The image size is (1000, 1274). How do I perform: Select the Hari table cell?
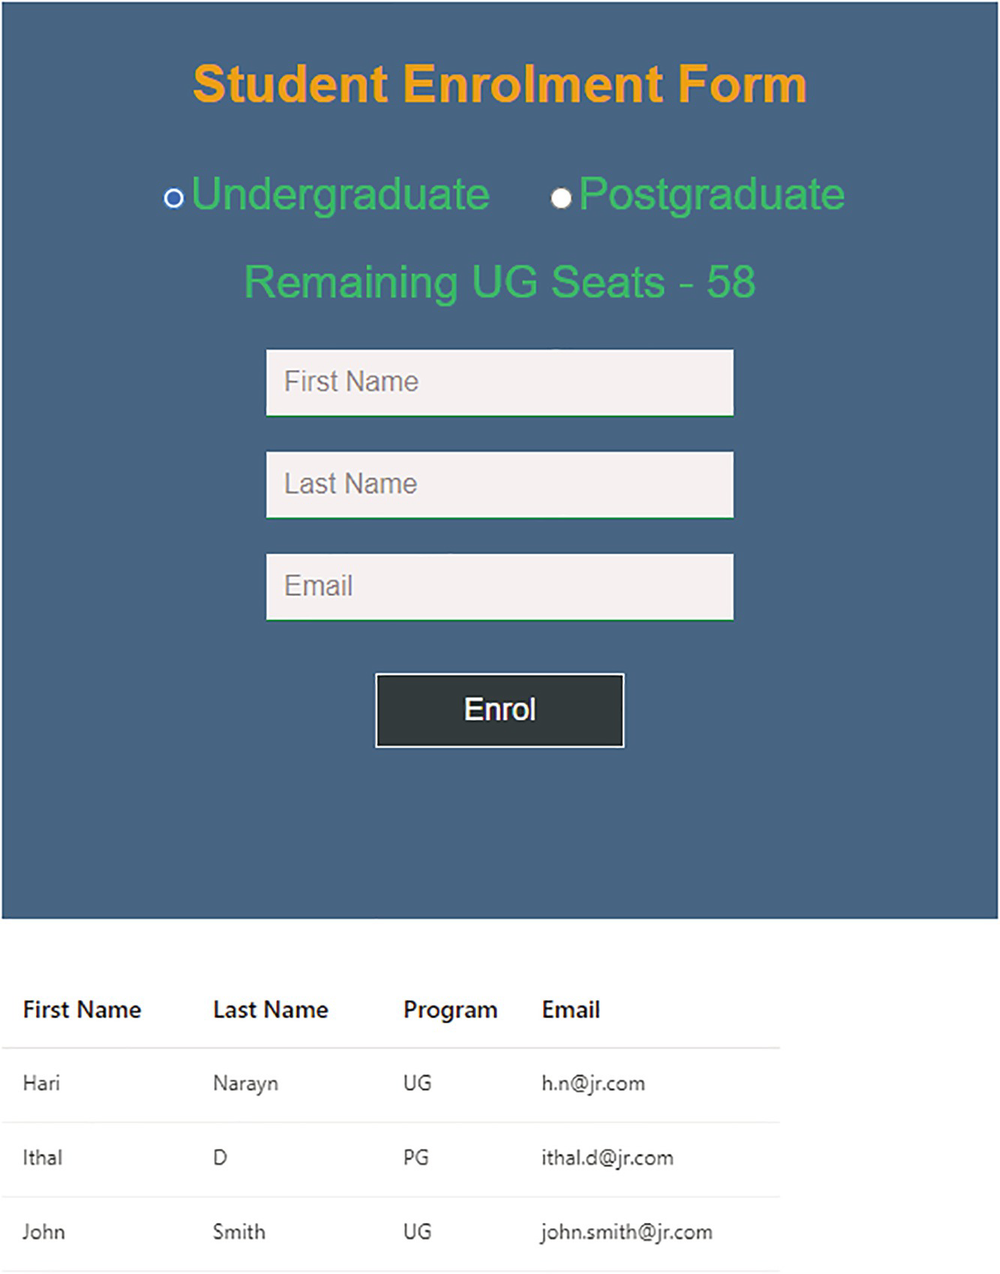[x=42, y=1083]
